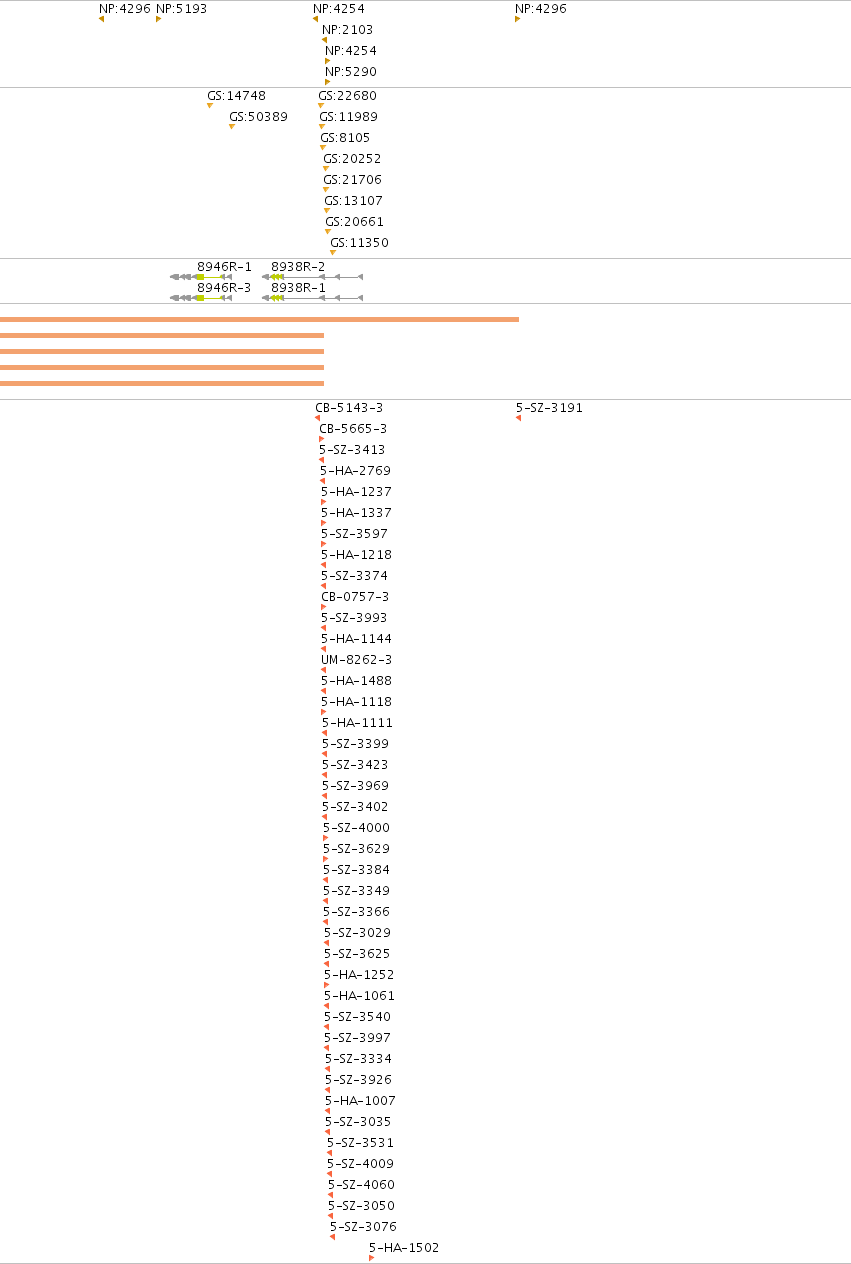Click the 5-SZ-4060 label
This screenshot has height=1264, width=851.
click(362, 1184)
